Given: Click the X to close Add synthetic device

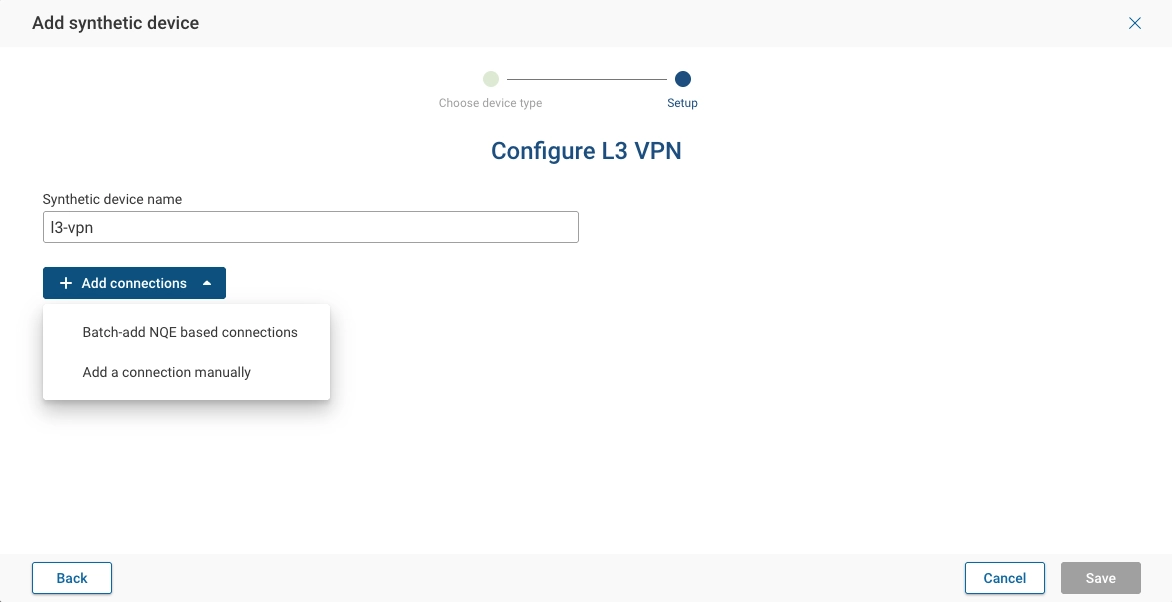Looking at the screenshot, I should click(x=1135, y=23).
